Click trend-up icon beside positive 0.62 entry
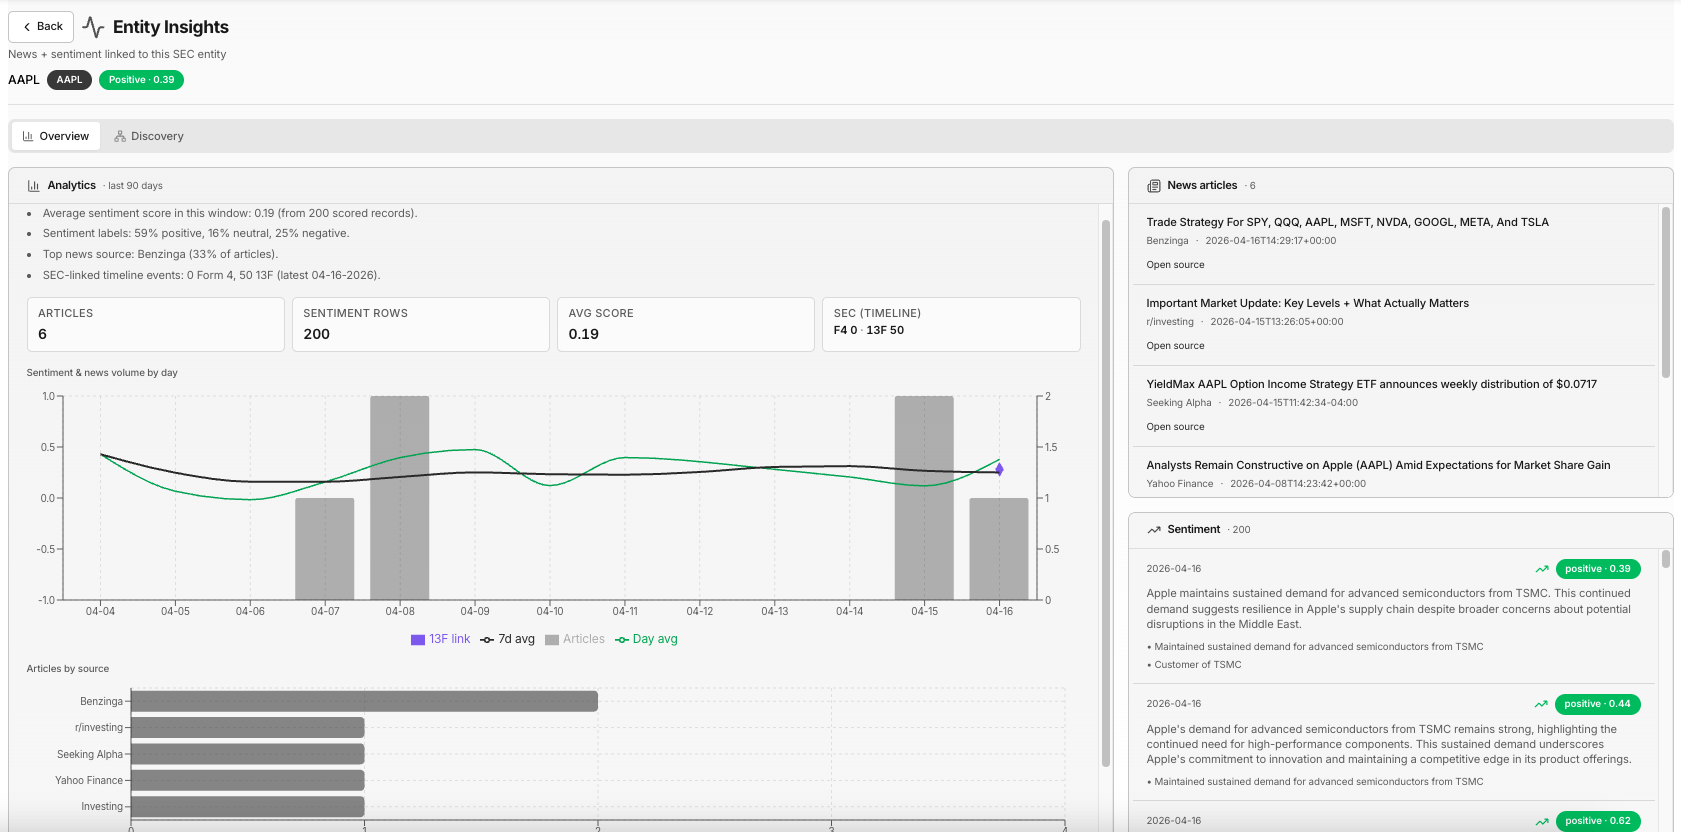The height and width of the screenshot is (832, 1681). (1542, 821)
